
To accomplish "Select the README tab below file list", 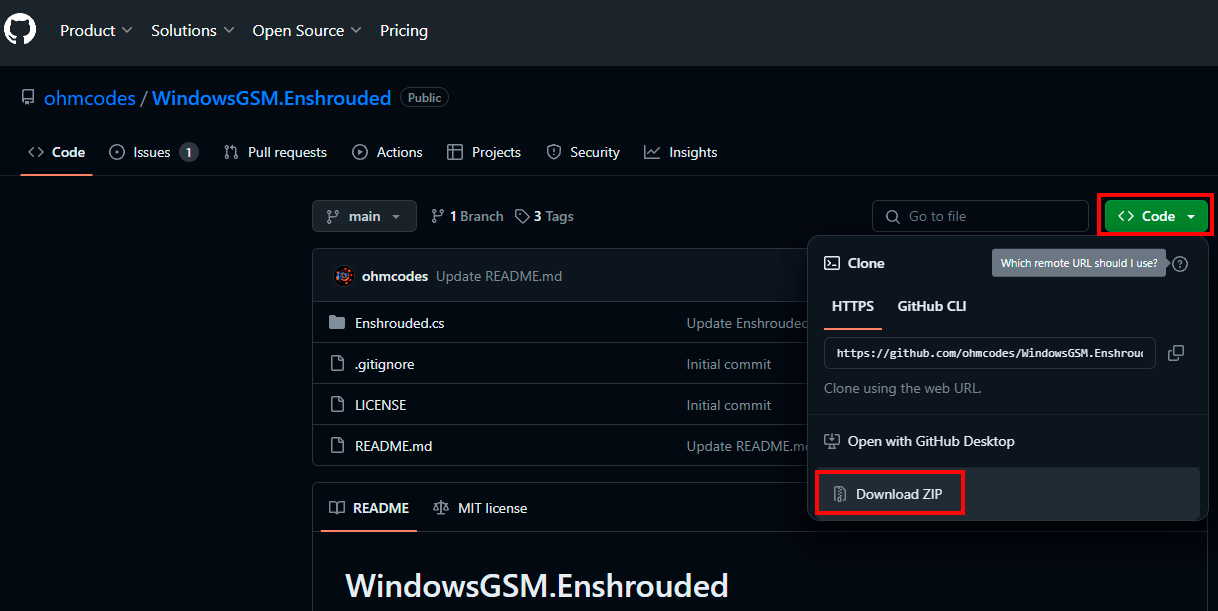I will pyautogui.click(x=370, y=508).
